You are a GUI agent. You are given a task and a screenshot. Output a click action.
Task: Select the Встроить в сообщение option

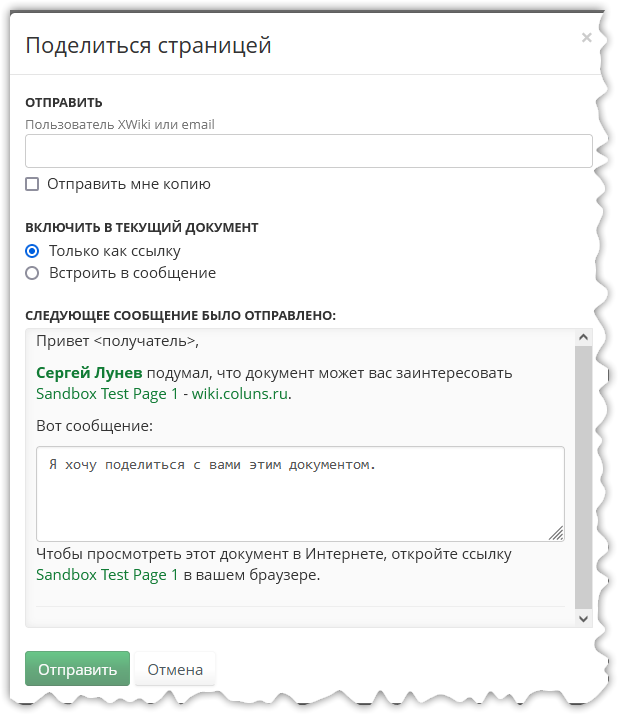click(32, 273)
